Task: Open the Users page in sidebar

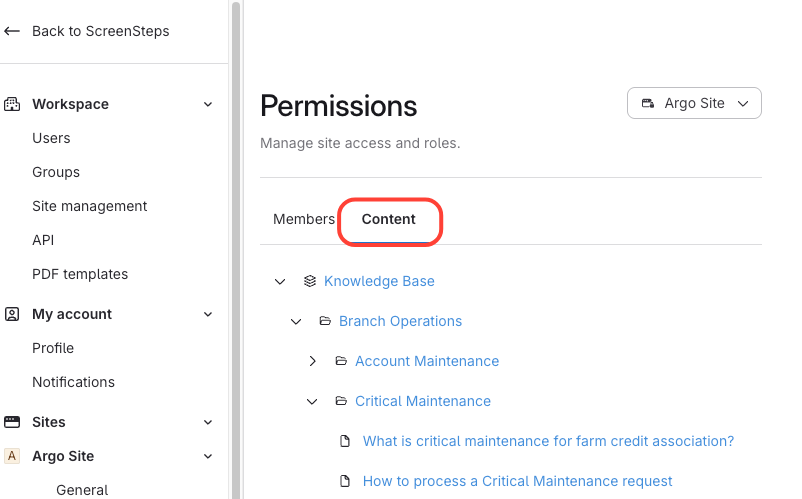Action: click(x=51, y=138)
